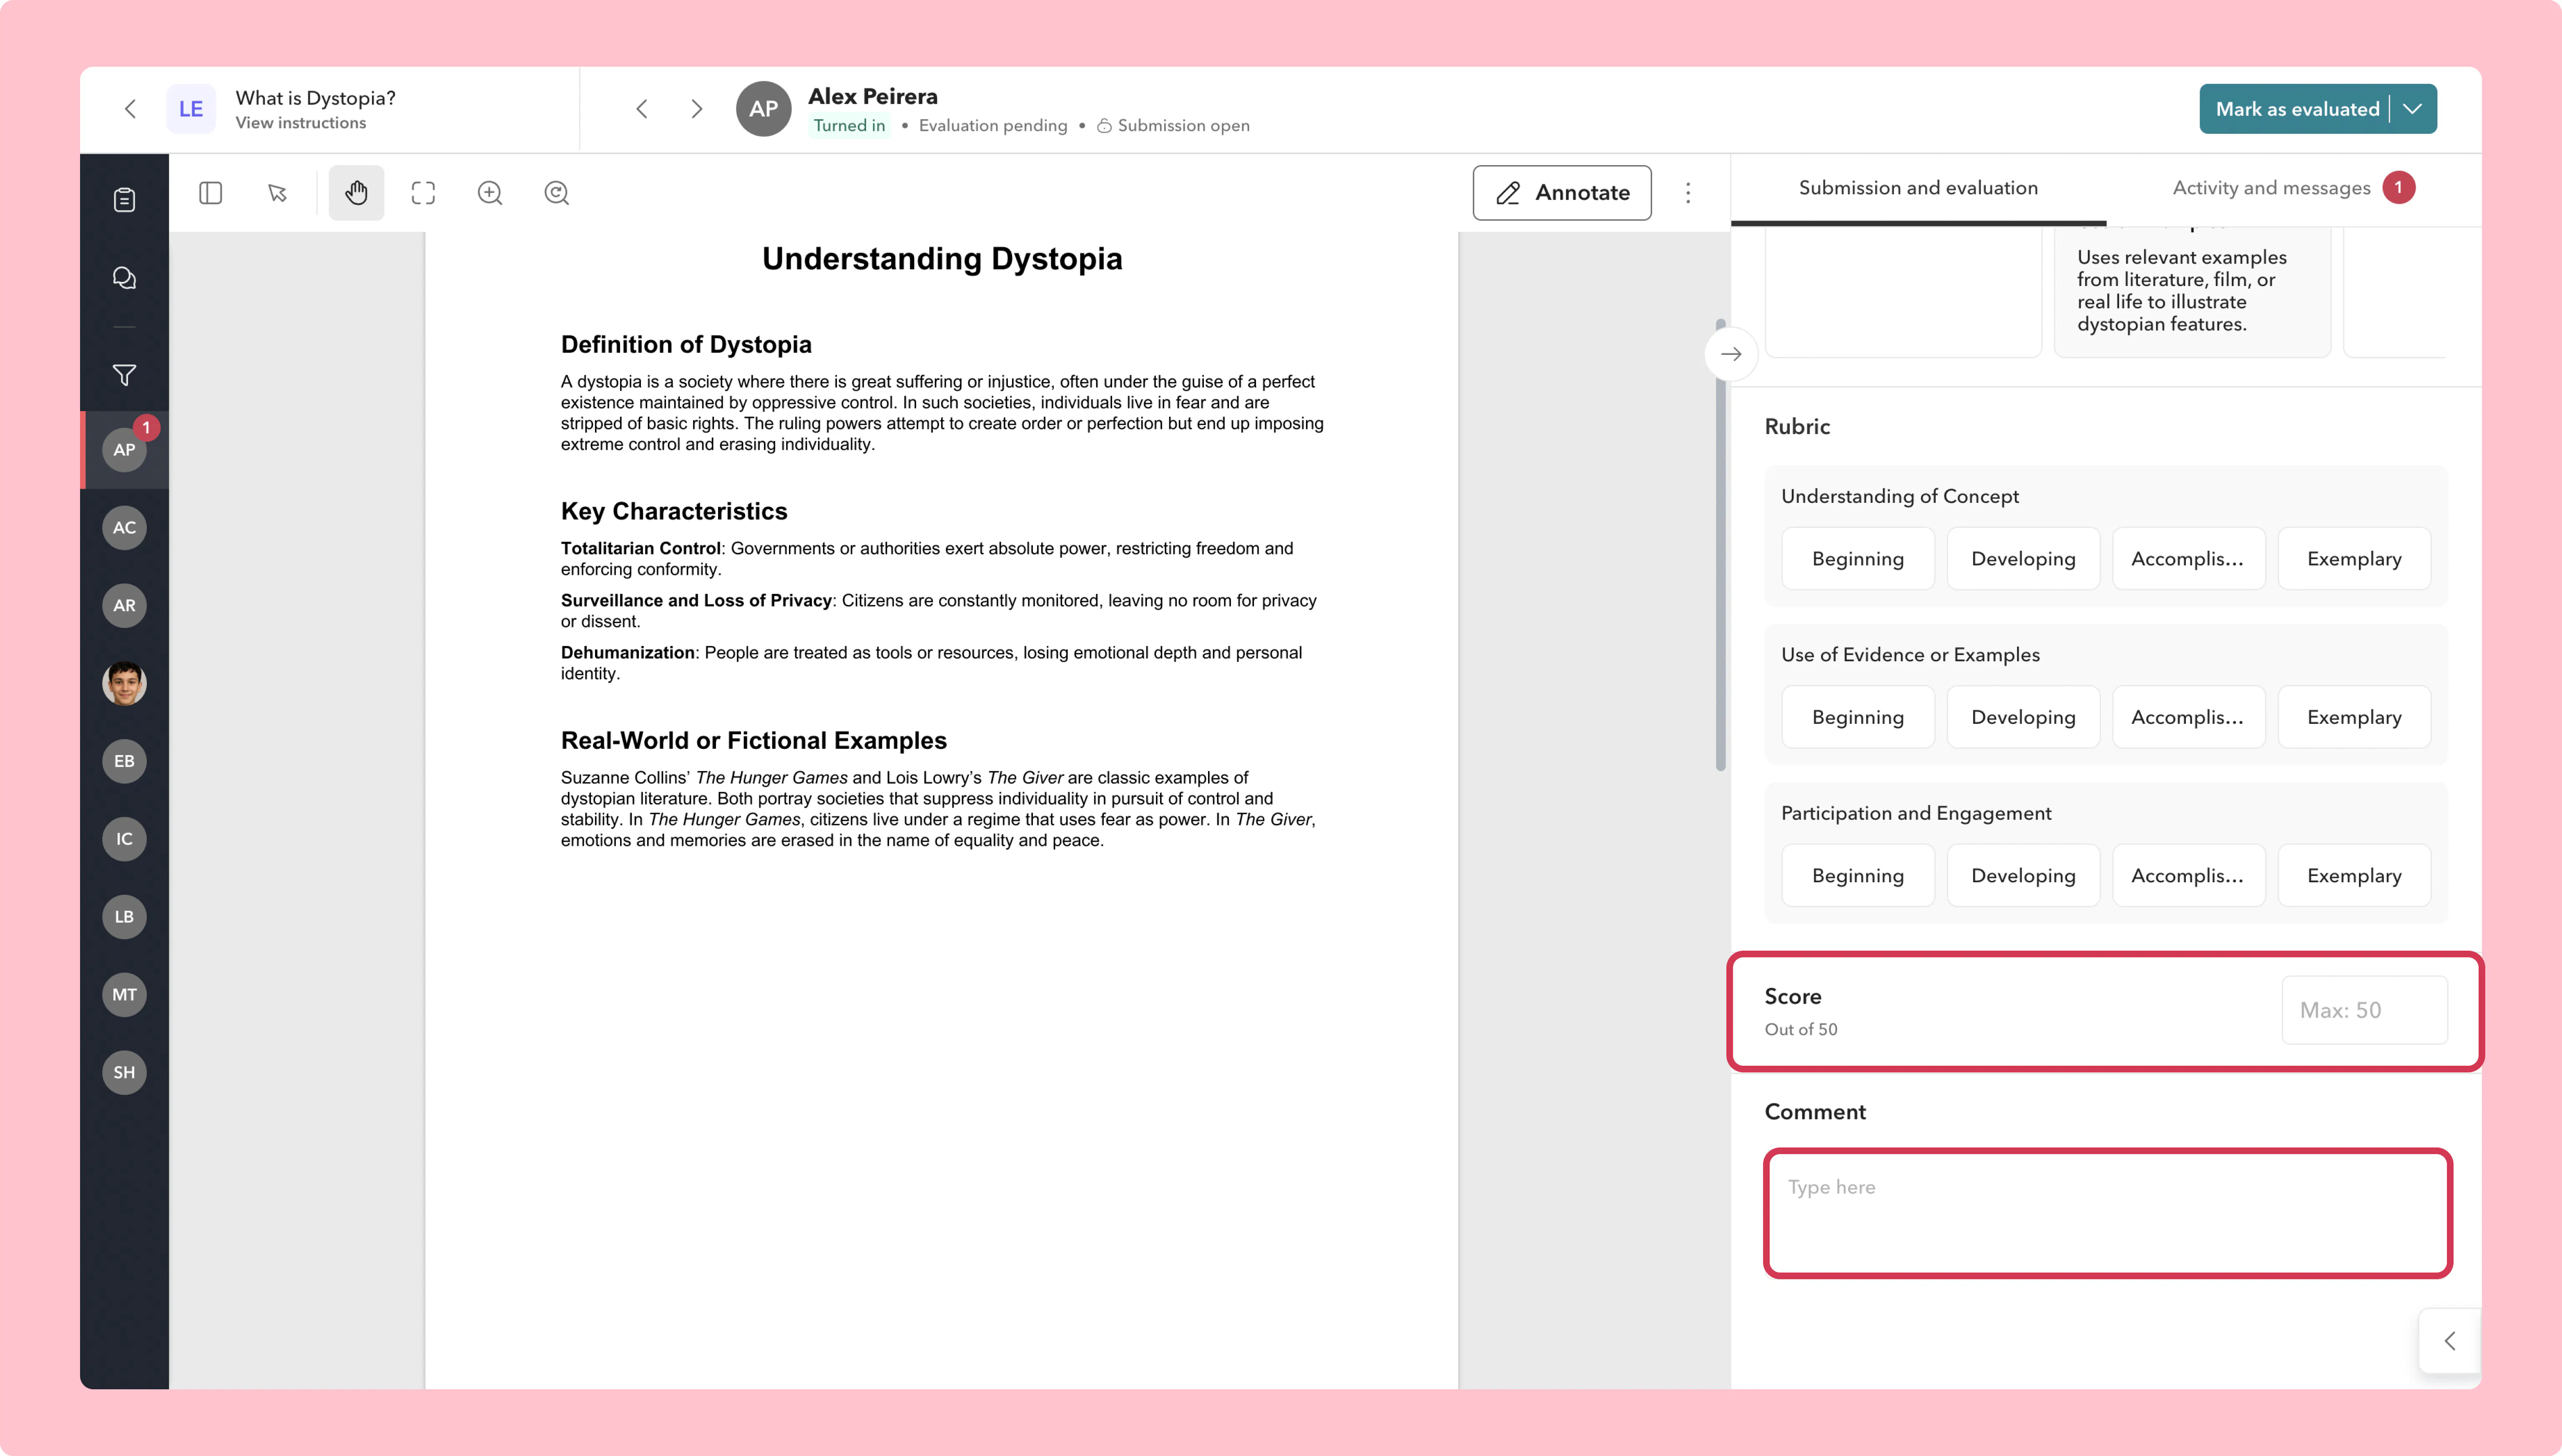
Task: Click the evaluation panel scrollbar
Action: pyautogui.click(x=1721, y=545)
